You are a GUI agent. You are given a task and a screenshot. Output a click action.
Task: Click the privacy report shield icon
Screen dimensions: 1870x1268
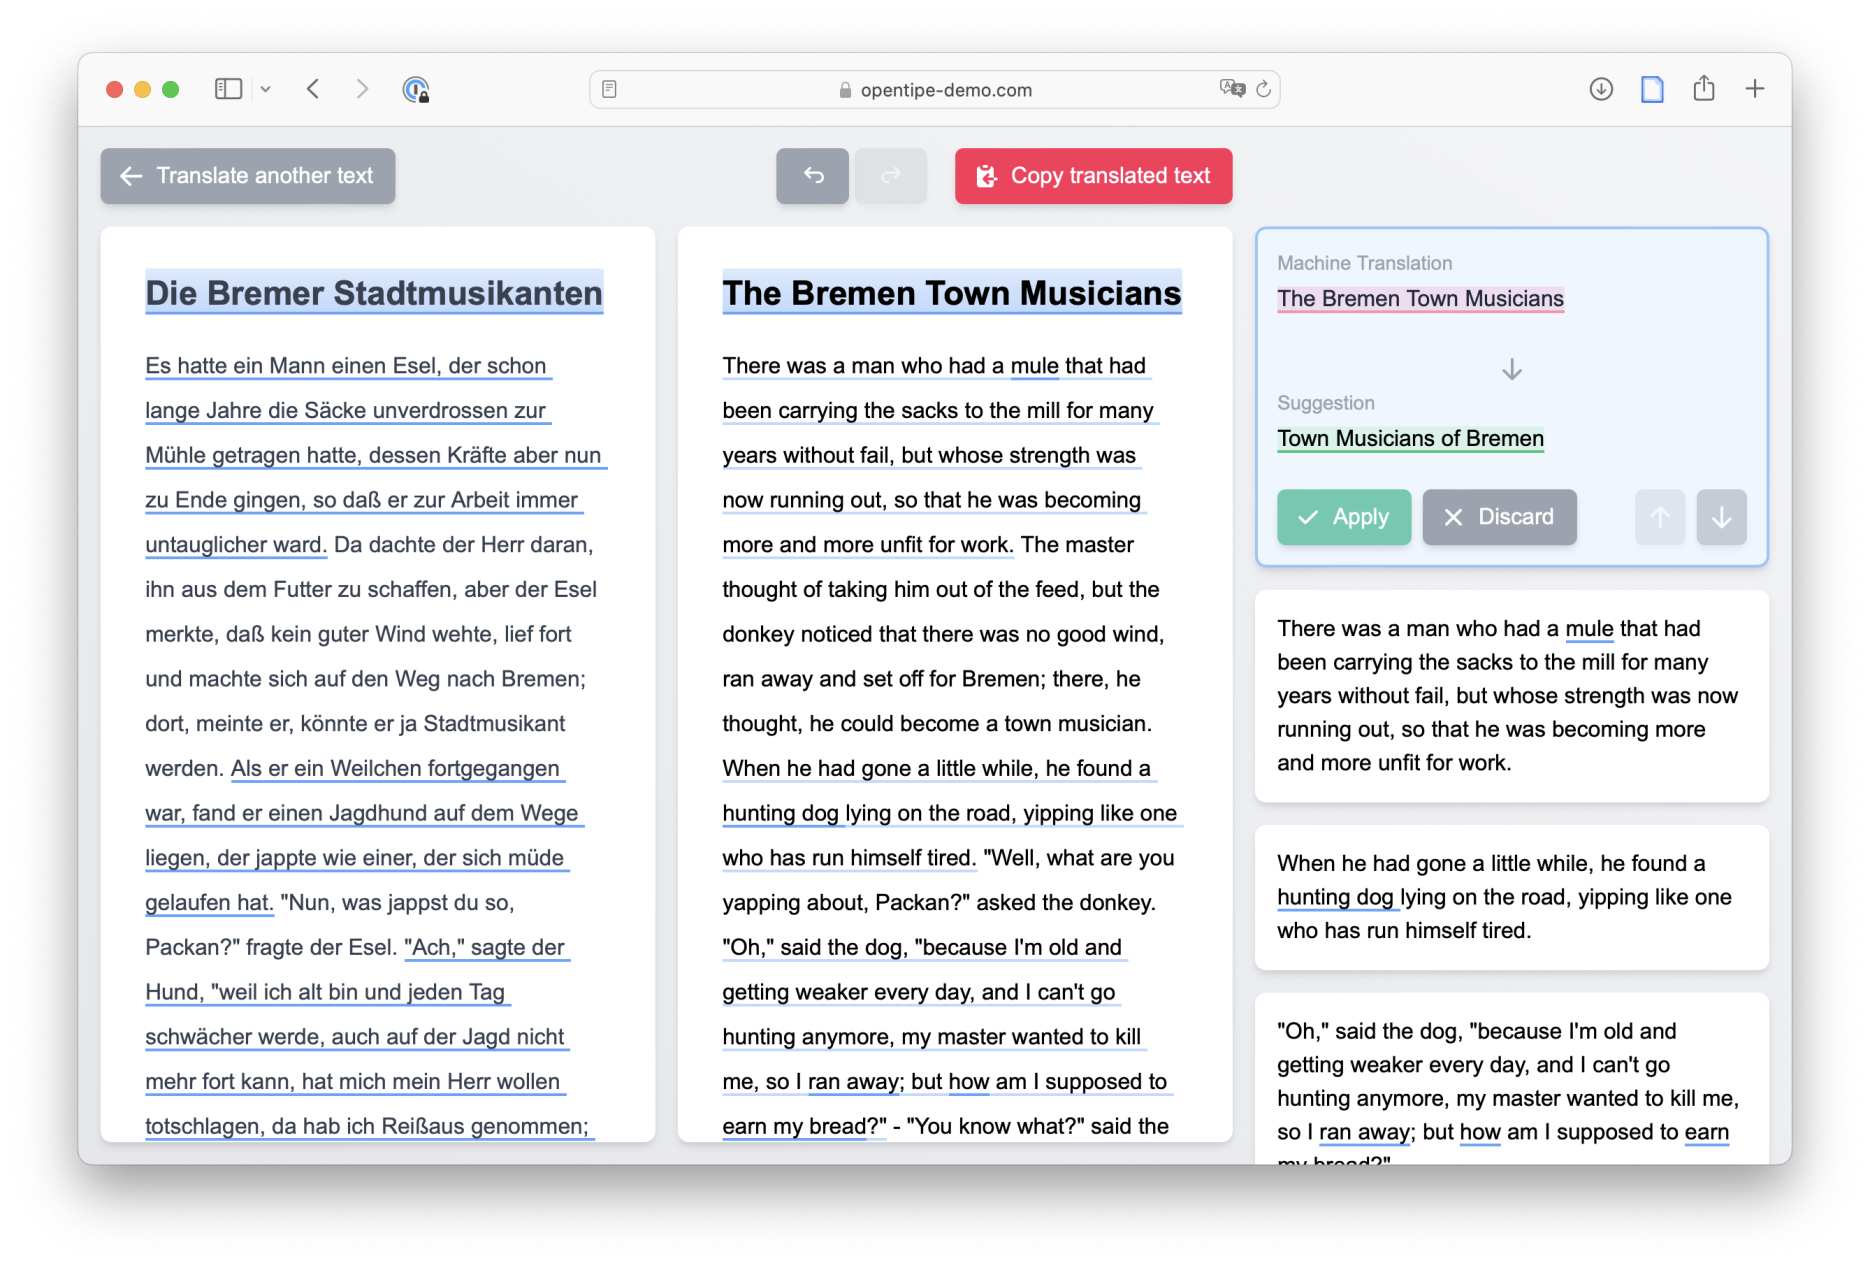(415, 90)
